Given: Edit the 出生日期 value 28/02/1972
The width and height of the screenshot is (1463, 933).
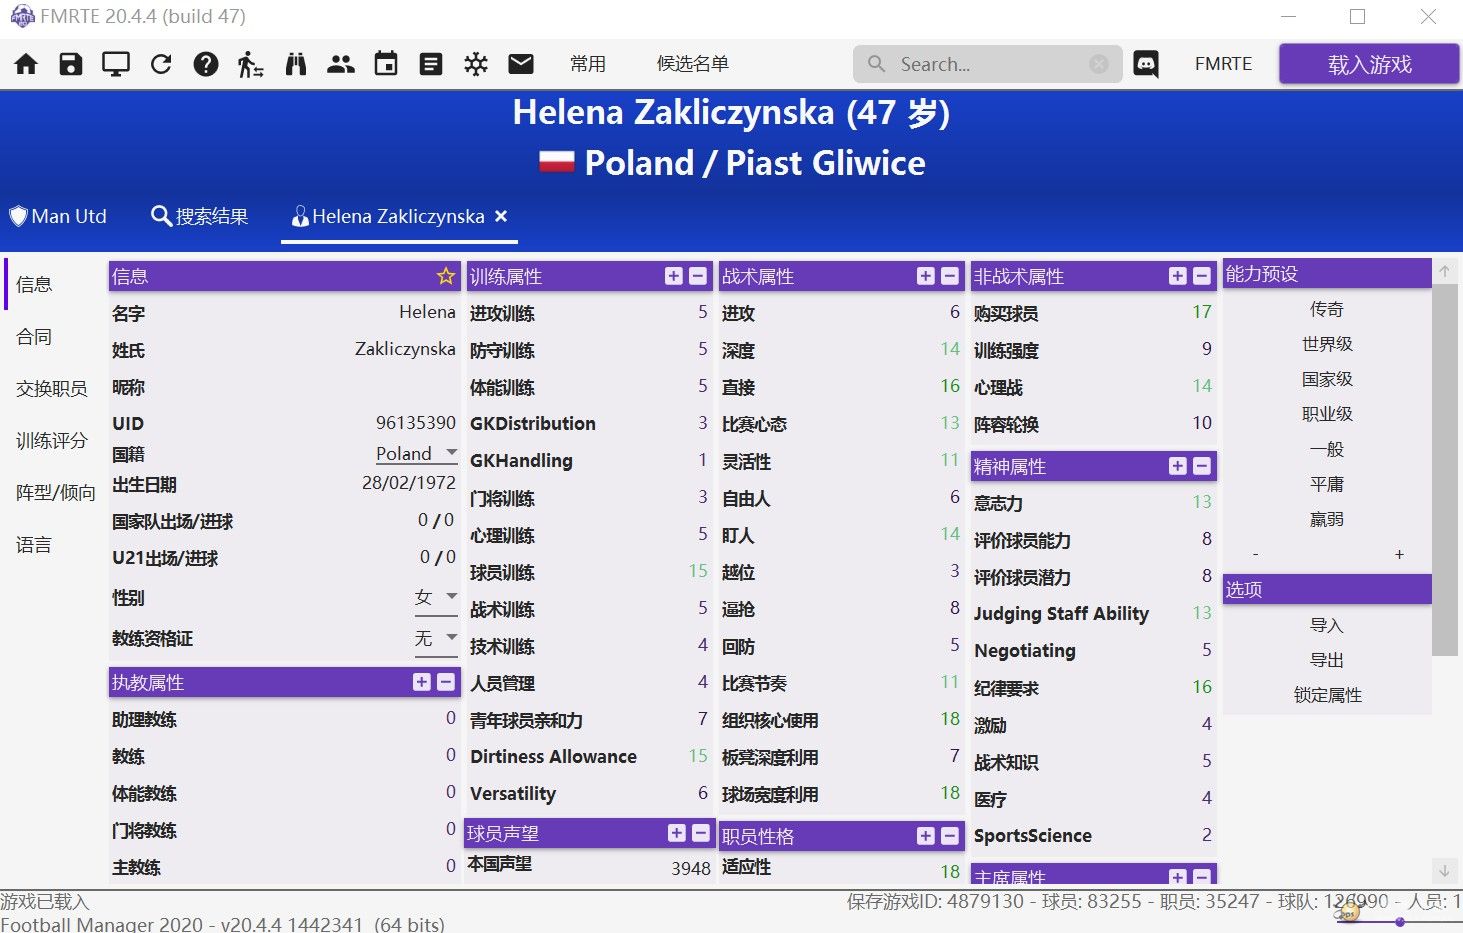Looking at the screenshot, I should point(408,483).
